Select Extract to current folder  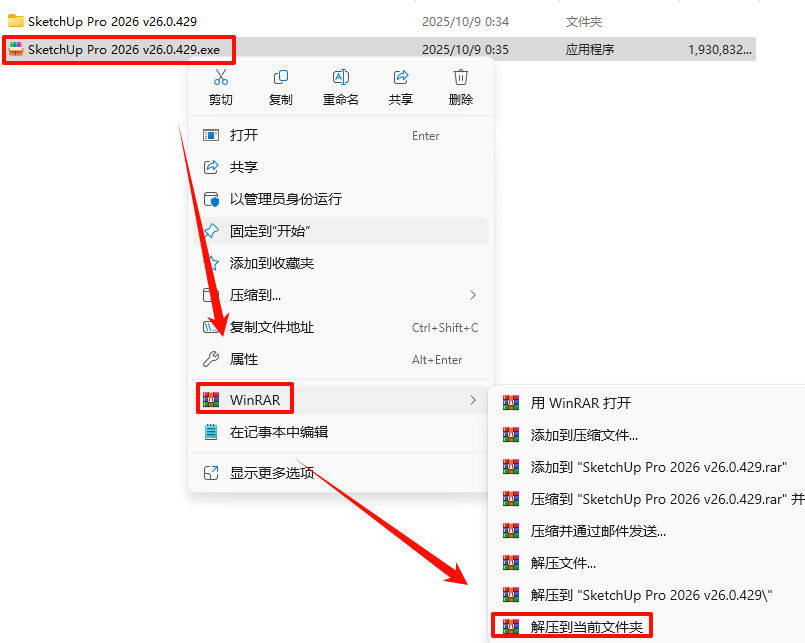coord(572,627)
